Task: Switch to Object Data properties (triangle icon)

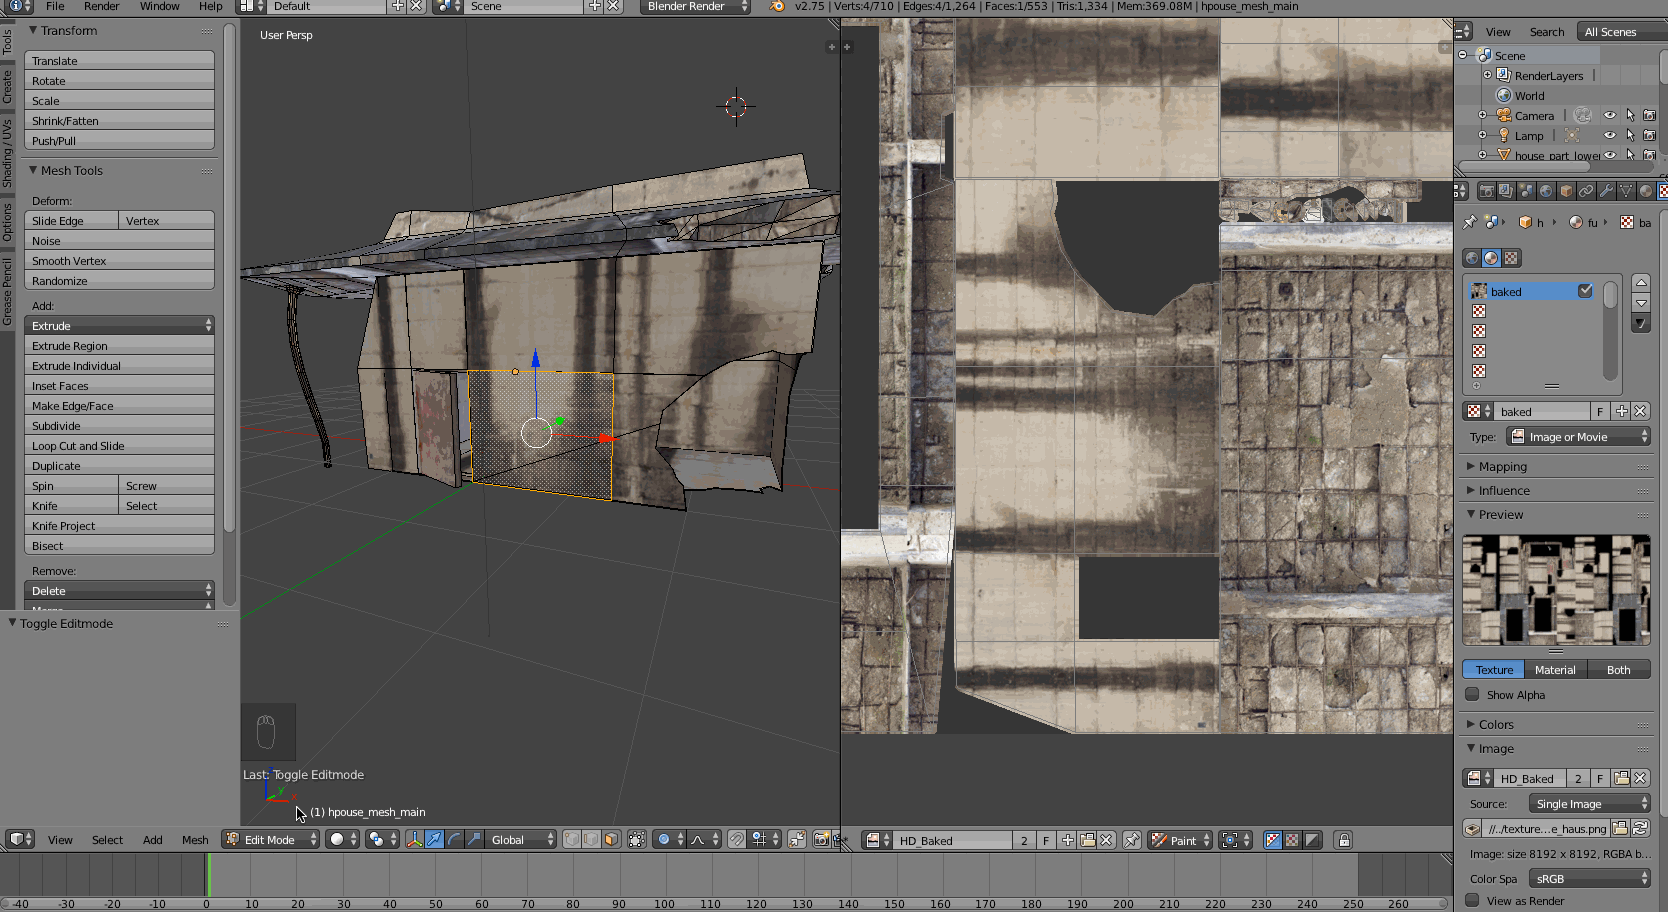Action: point(1626,190)
